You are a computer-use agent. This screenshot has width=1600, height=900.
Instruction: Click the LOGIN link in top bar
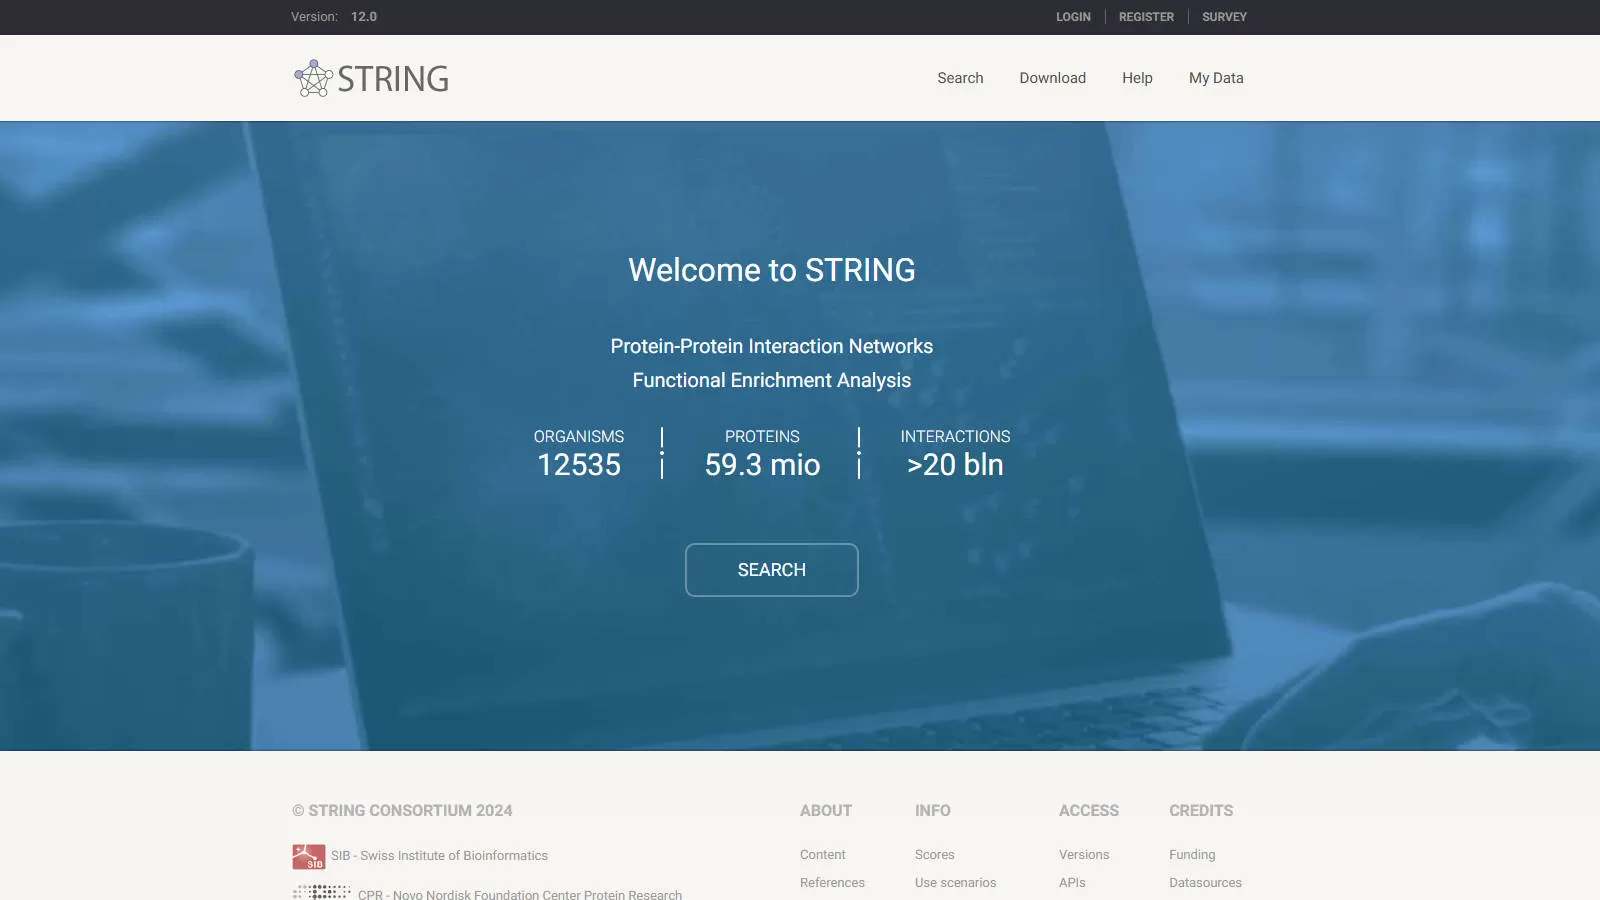(x=1073, y=17)
